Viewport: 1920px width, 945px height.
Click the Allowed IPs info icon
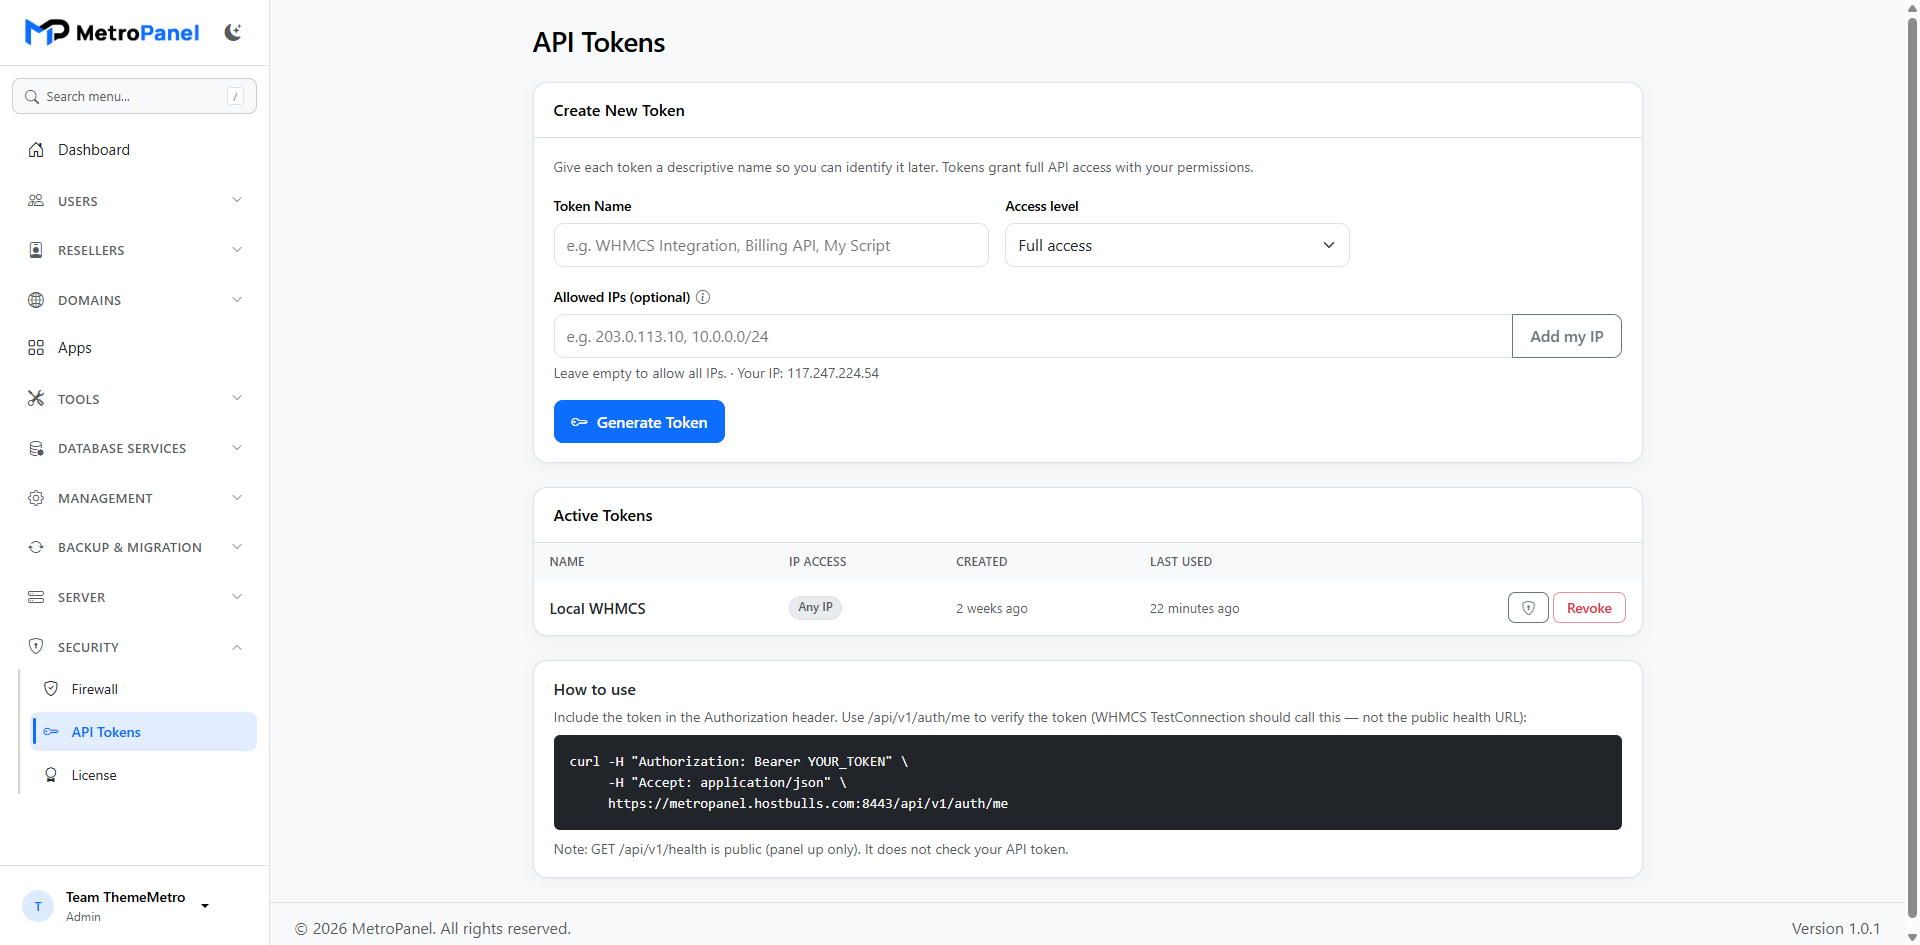pyautogui.click(x=703, y=297)
